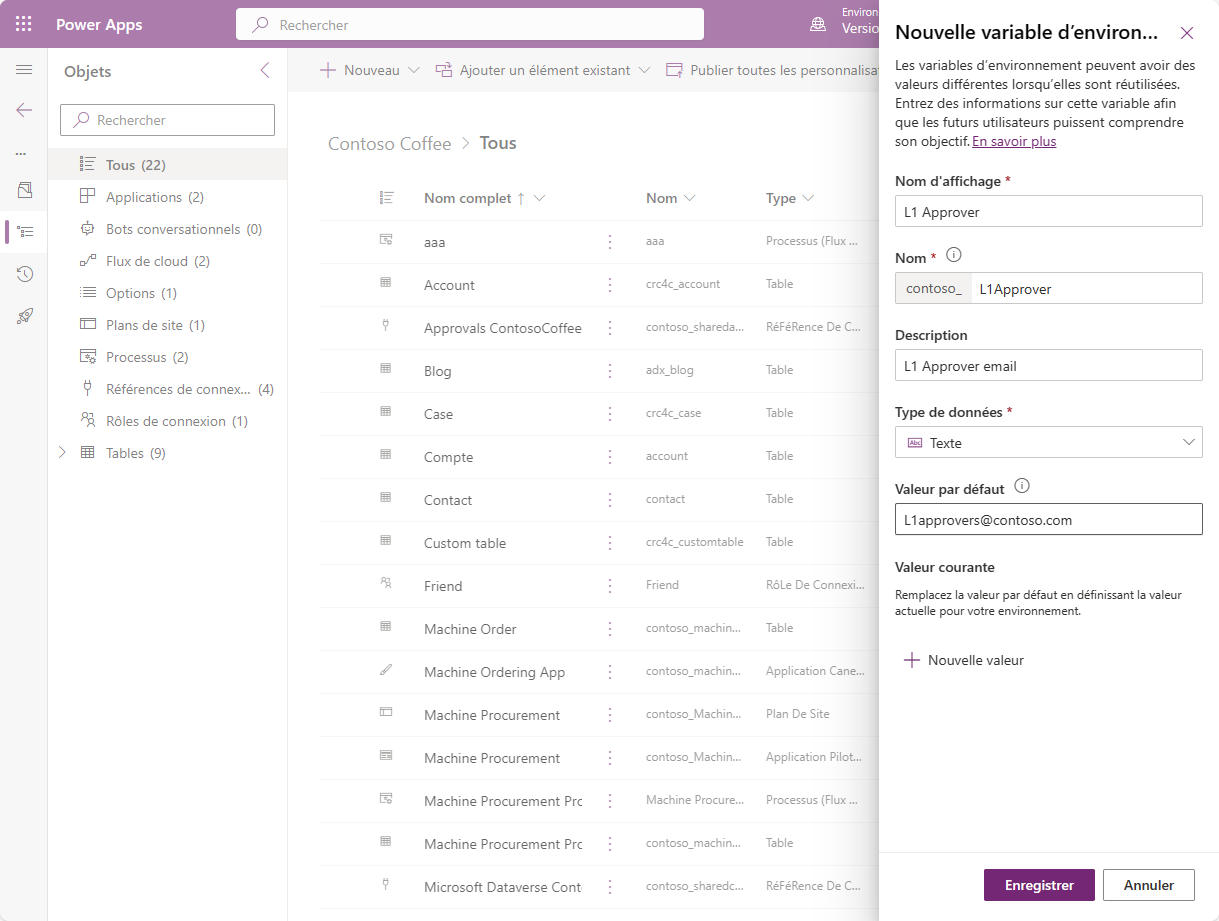This screenshot has width=1219, height=921.
Task: Open the Account table row
Action: [x=449, y=285]
